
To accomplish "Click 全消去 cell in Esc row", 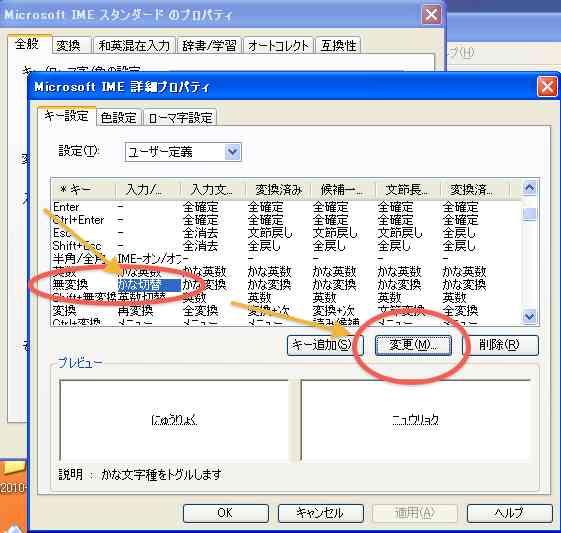I will click(201, 233).
